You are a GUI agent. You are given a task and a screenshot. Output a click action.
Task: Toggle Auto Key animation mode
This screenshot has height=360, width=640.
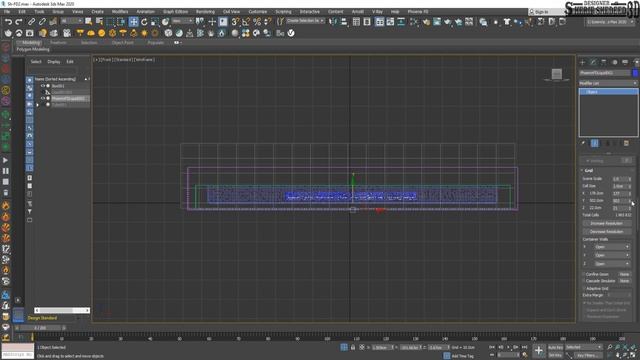click(555, 347)
